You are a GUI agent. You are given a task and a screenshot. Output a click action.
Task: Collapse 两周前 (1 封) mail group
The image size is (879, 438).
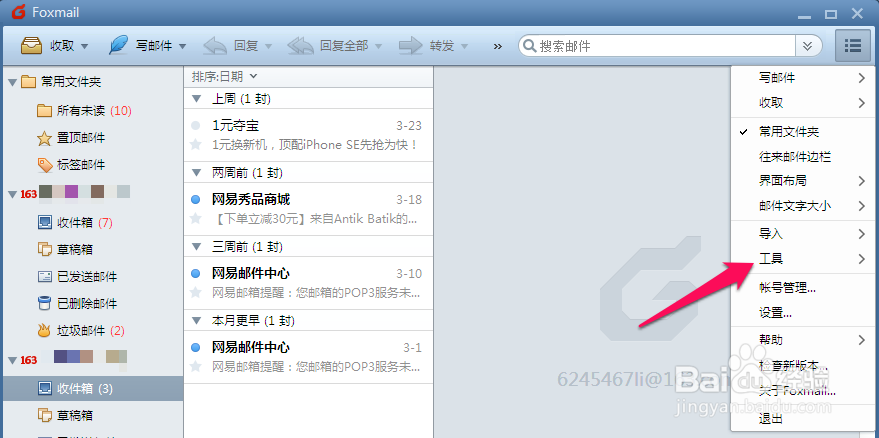point(196,172)
